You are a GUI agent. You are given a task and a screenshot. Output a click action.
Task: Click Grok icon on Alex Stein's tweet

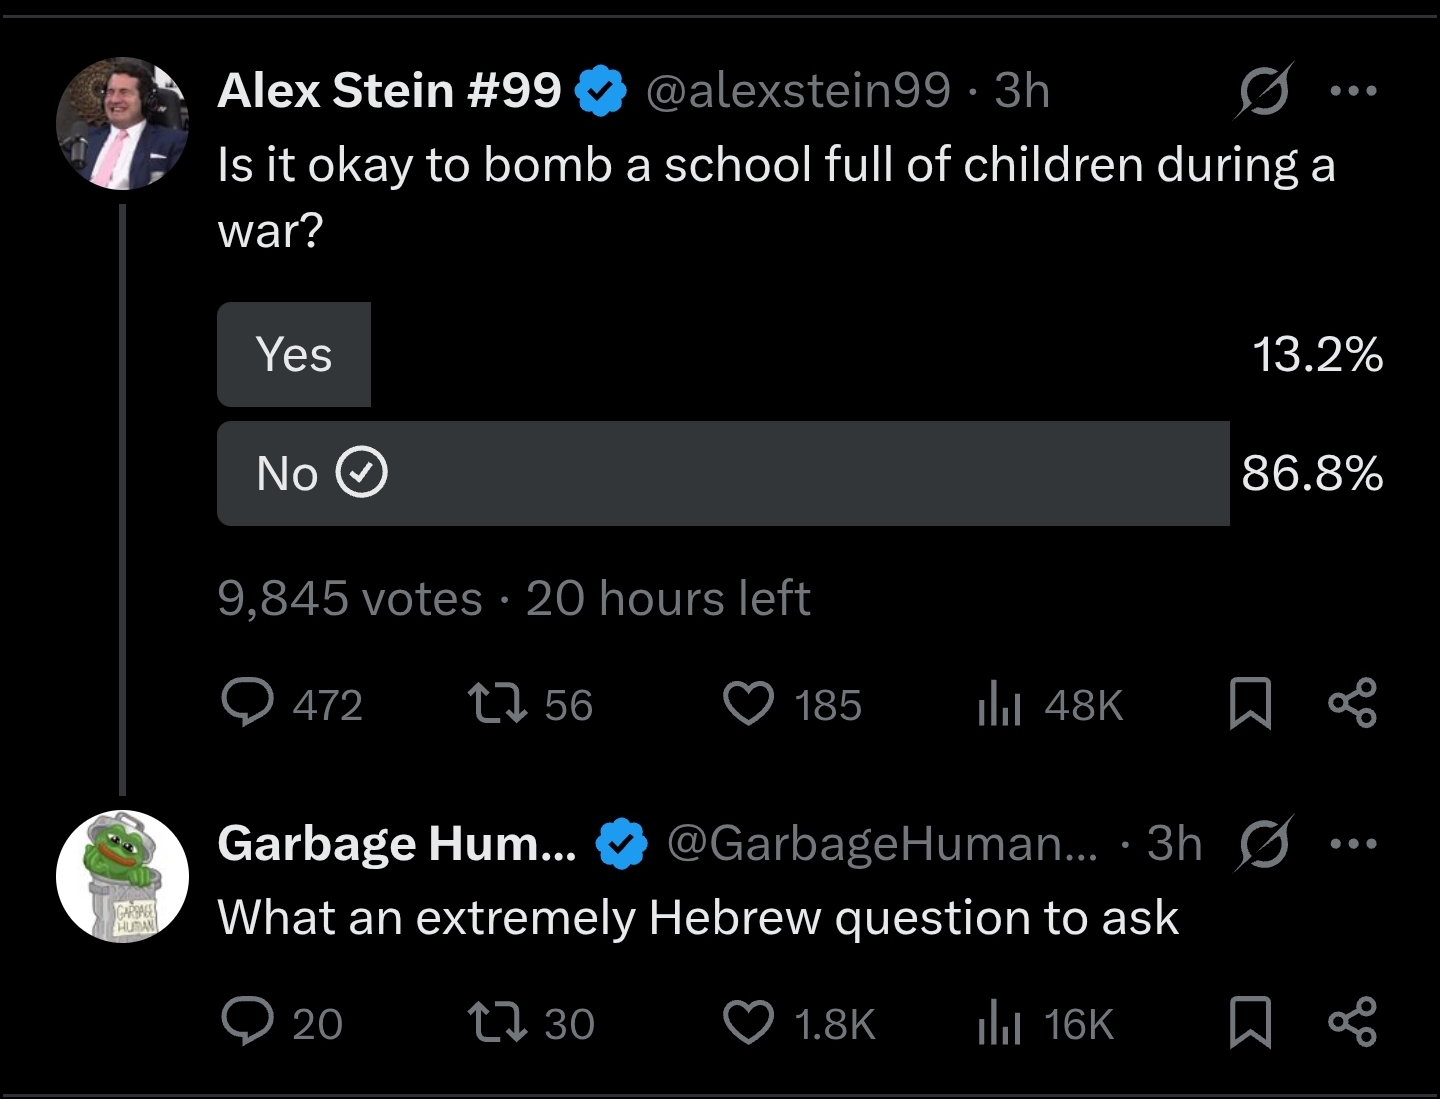[1264, 91]
